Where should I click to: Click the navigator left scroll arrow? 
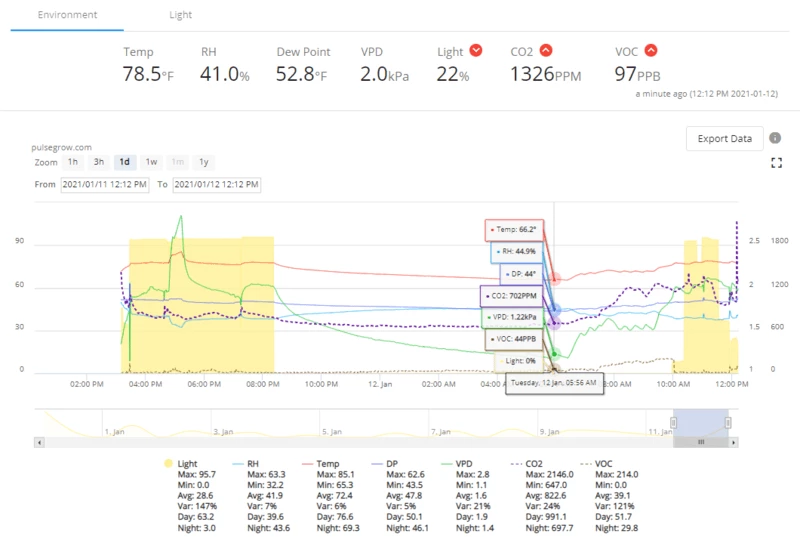click(x=40, y=441)
